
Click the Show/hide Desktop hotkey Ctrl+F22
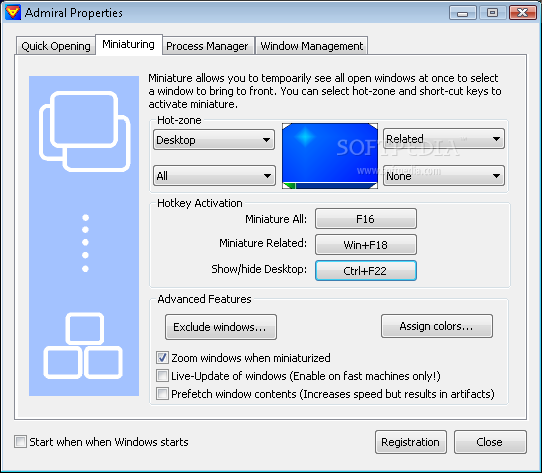pyautogui.click(x=366, y=270)
